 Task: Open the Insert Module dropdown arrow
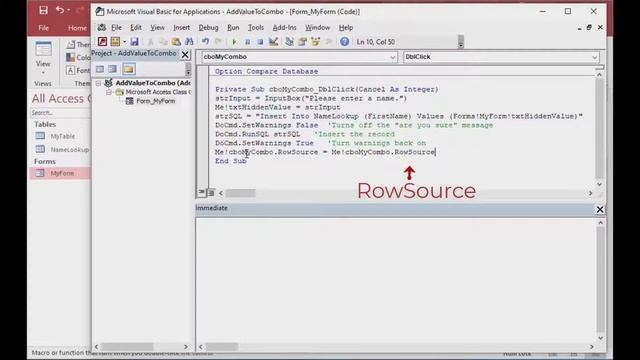coord(124,42)
